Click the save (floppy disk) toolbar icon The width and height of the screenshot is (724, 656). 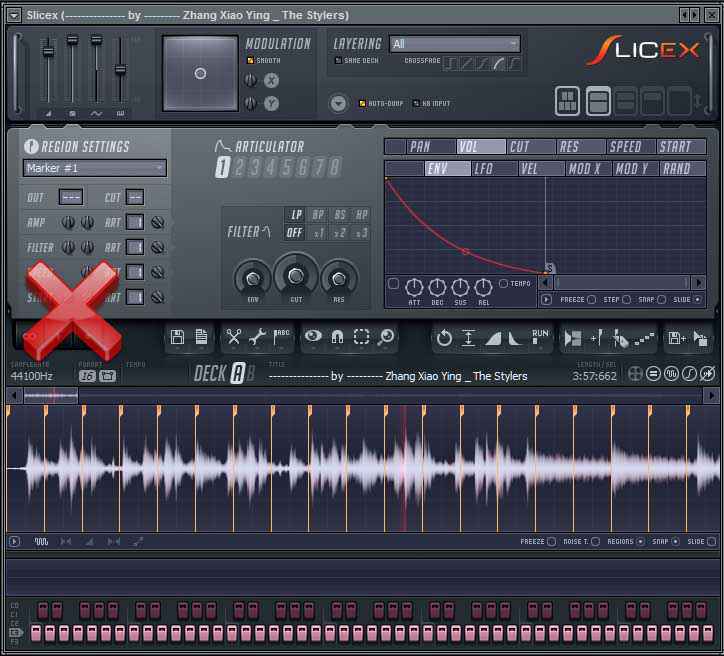tap(178, 338)
